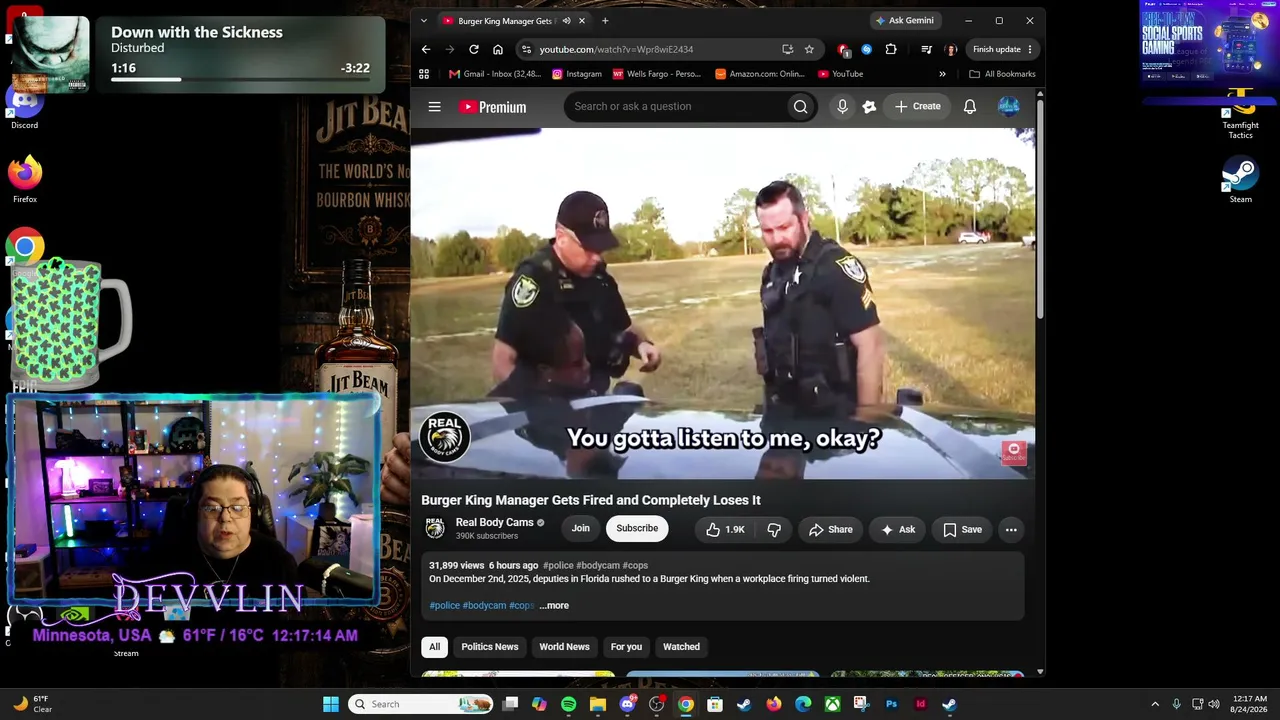Click the Real Body Cams channel name

(494, 522)
